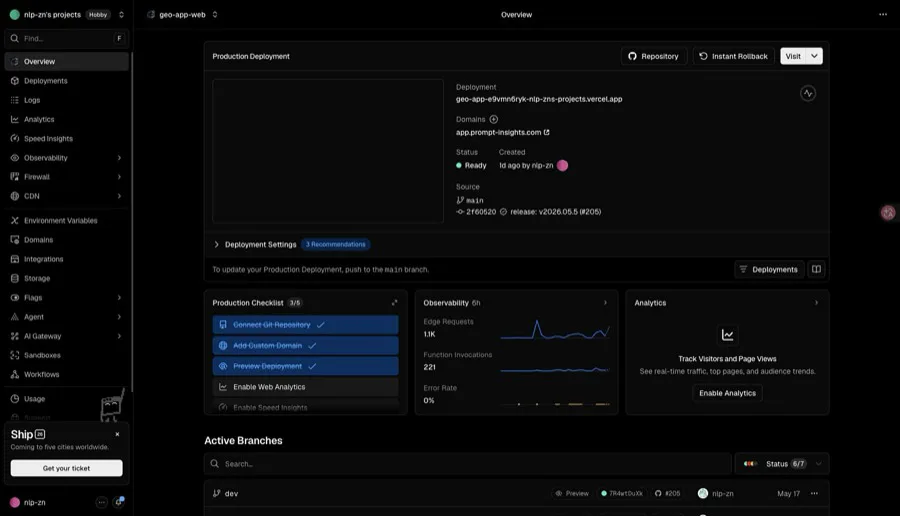The height and width of the screenshot is (516, 900).
Task: Open Analytics sidebar page
Action: tap(67, 119)
